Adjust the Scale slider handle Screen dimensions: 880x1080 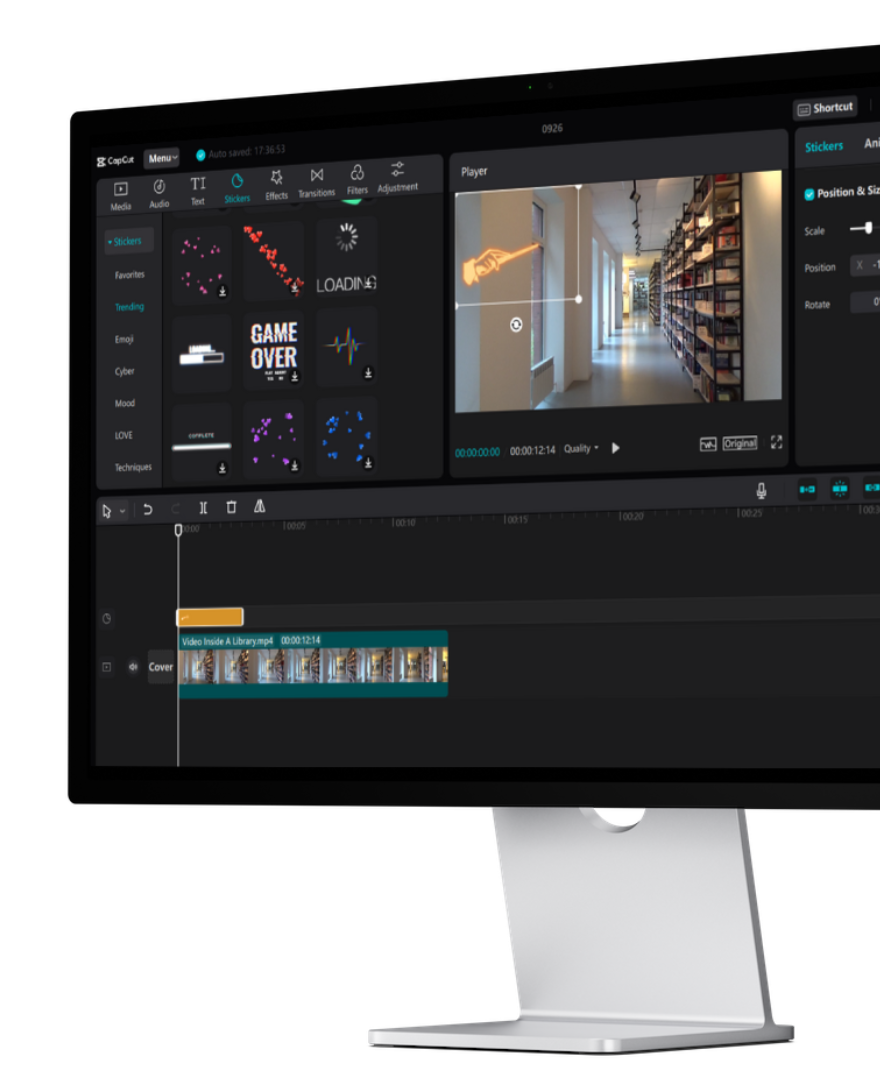point(868,227)
